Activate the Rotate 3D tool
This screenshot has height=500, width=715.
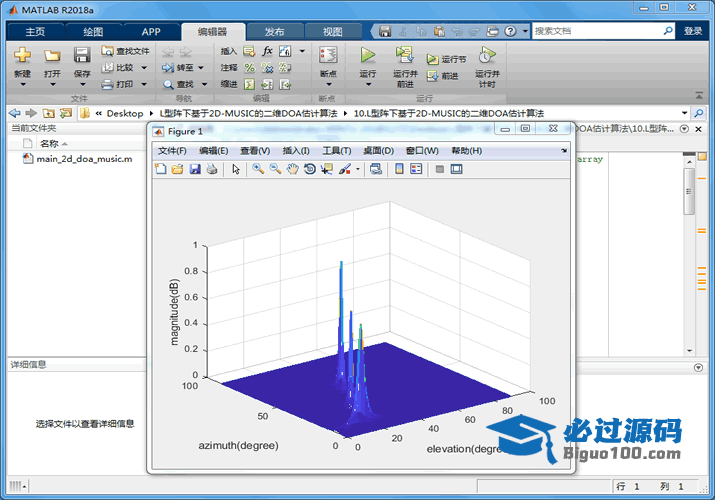310,169
